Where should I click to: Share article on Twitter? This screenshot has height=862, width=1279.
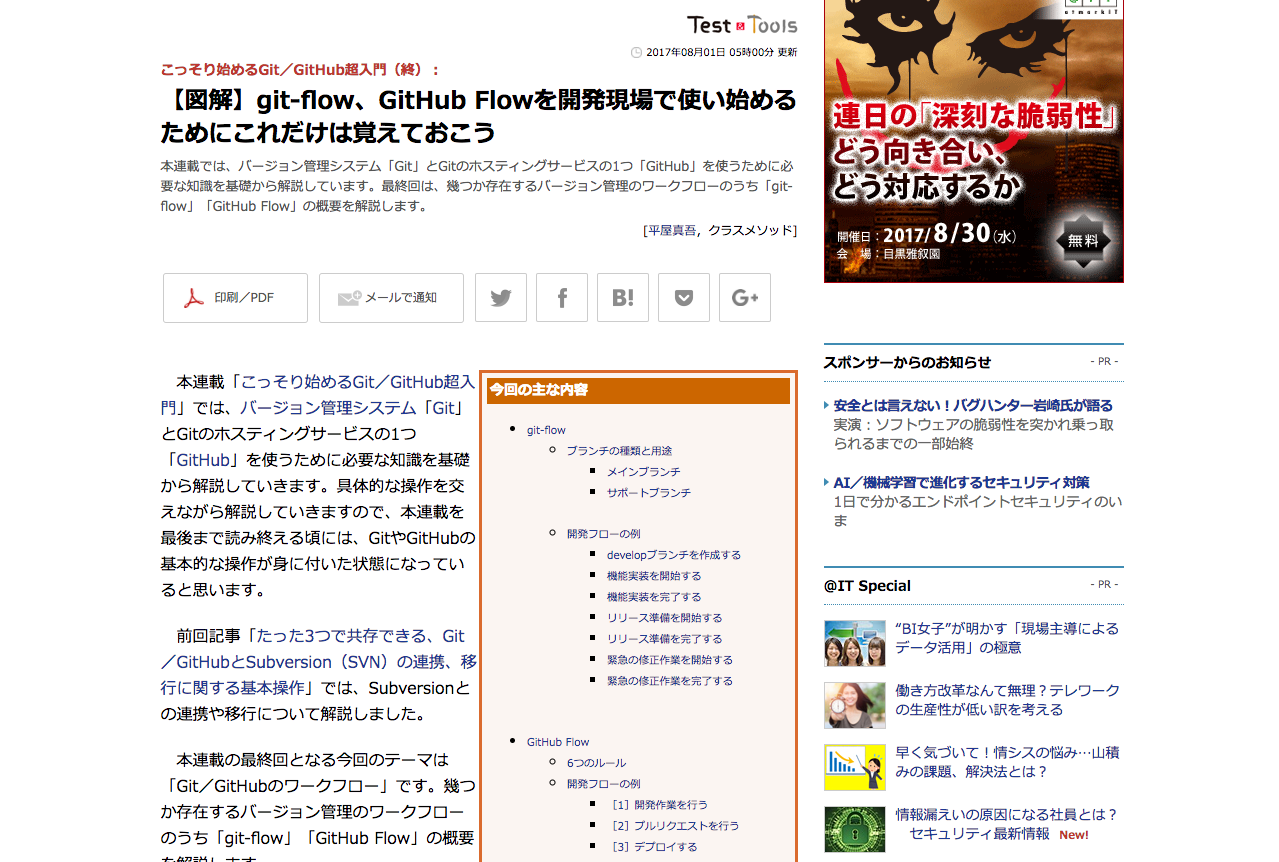tap(501, 298)
